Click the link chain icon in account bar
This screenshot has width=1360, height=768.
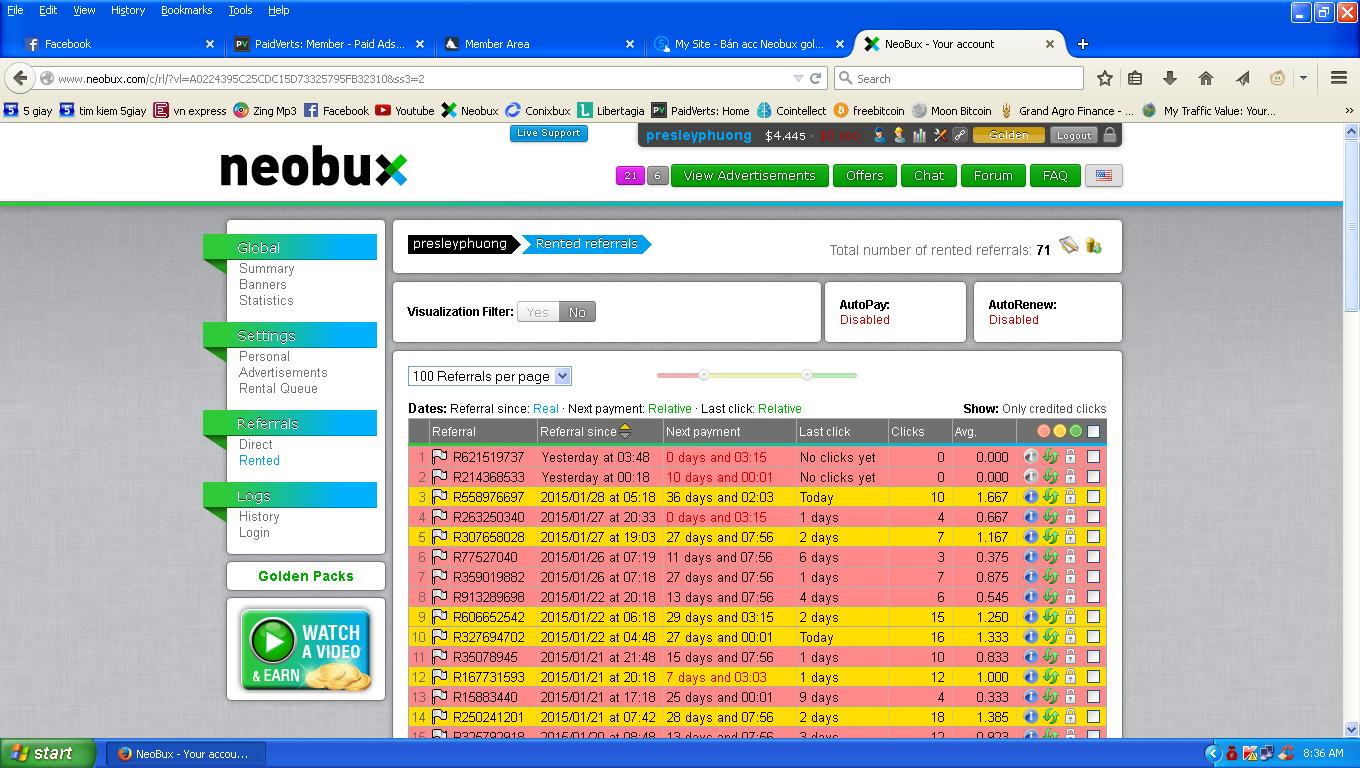click(959, 135)
